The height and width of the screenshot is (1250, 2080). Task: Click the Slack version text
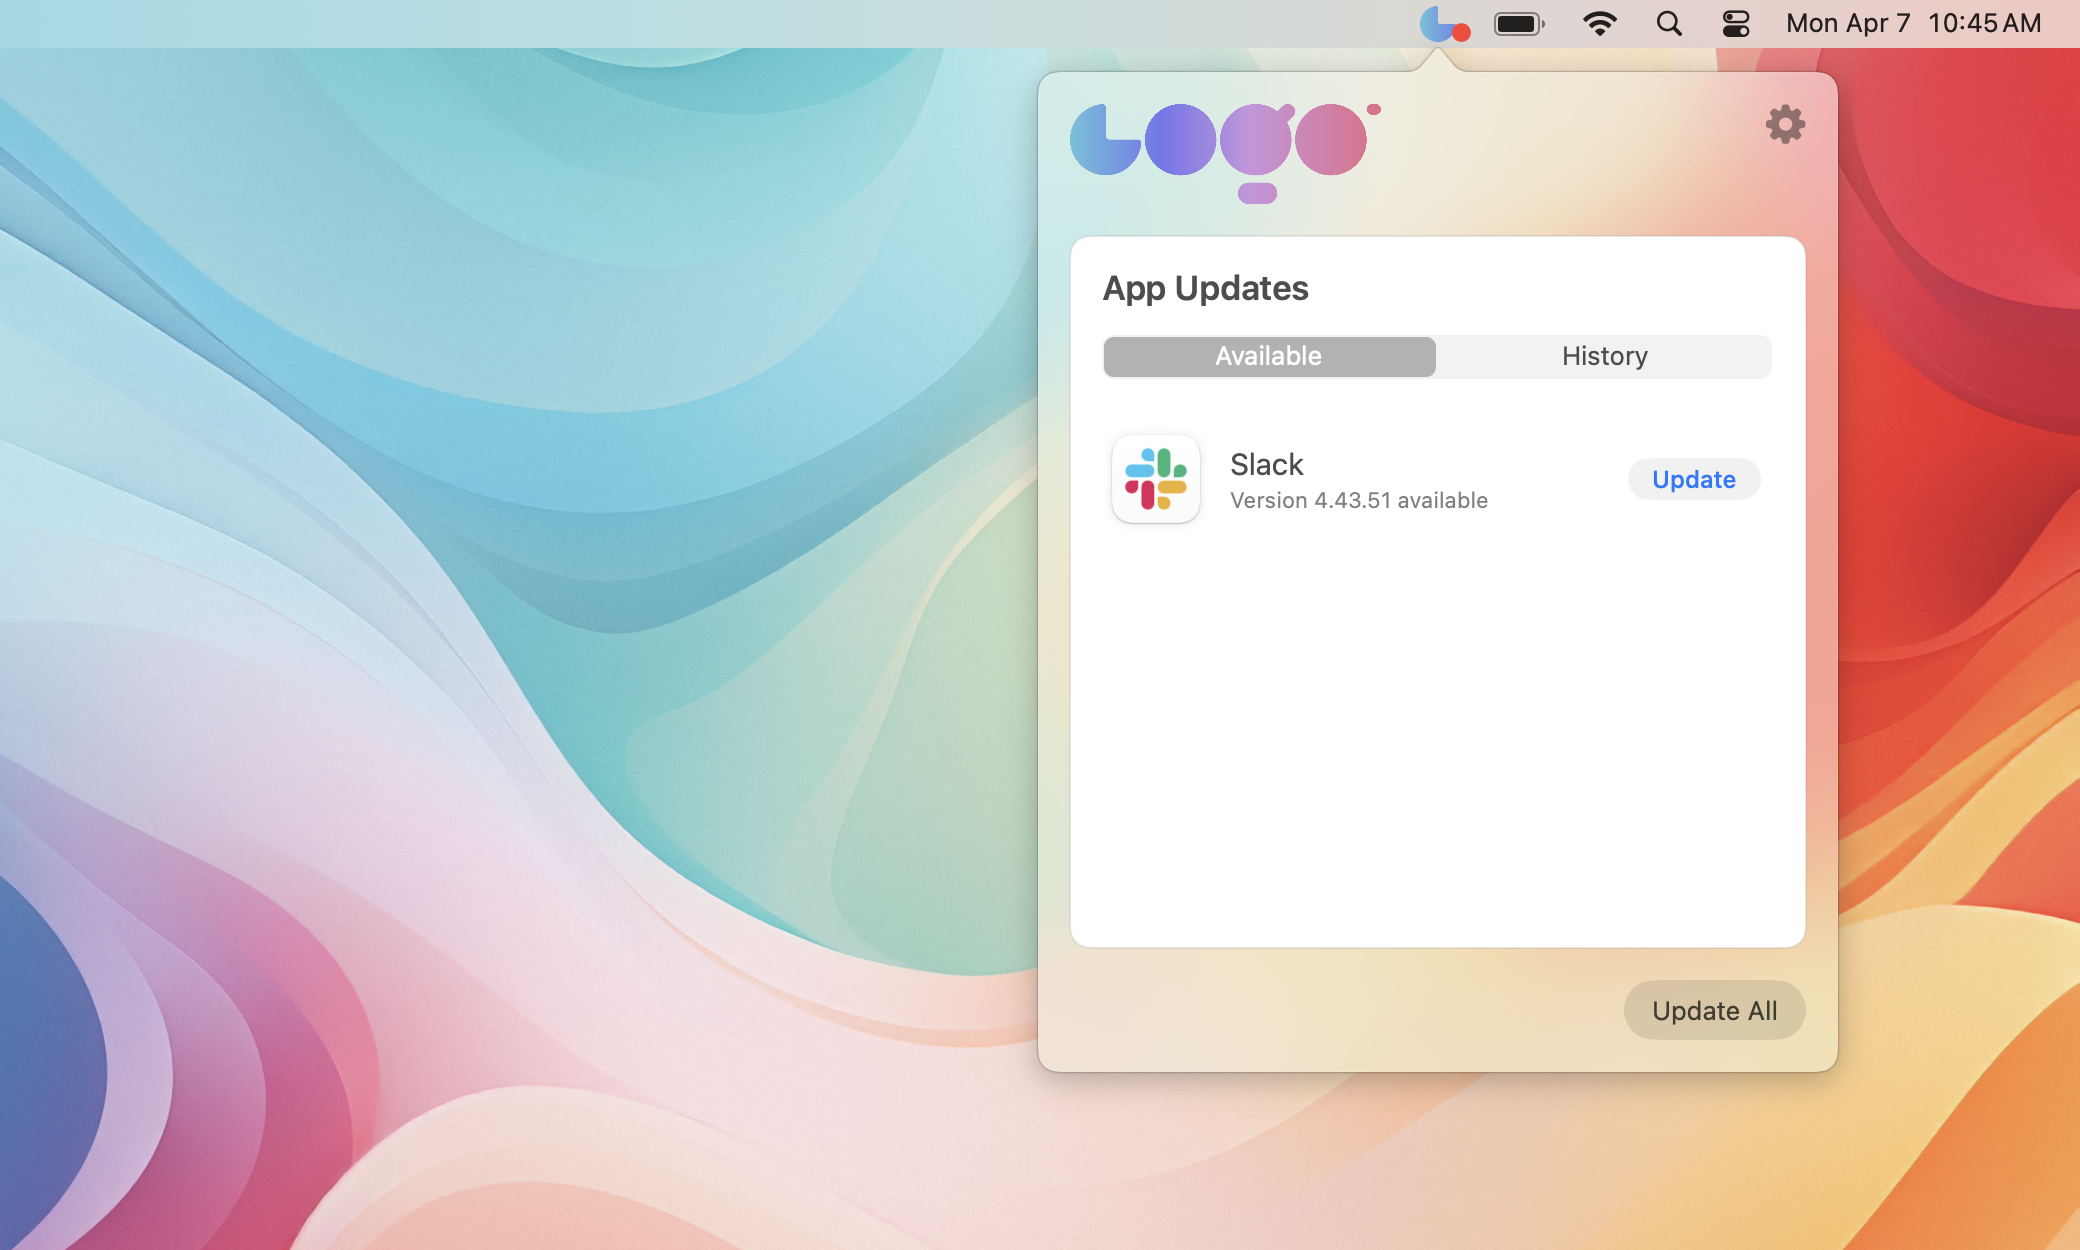pos(1358,500)
